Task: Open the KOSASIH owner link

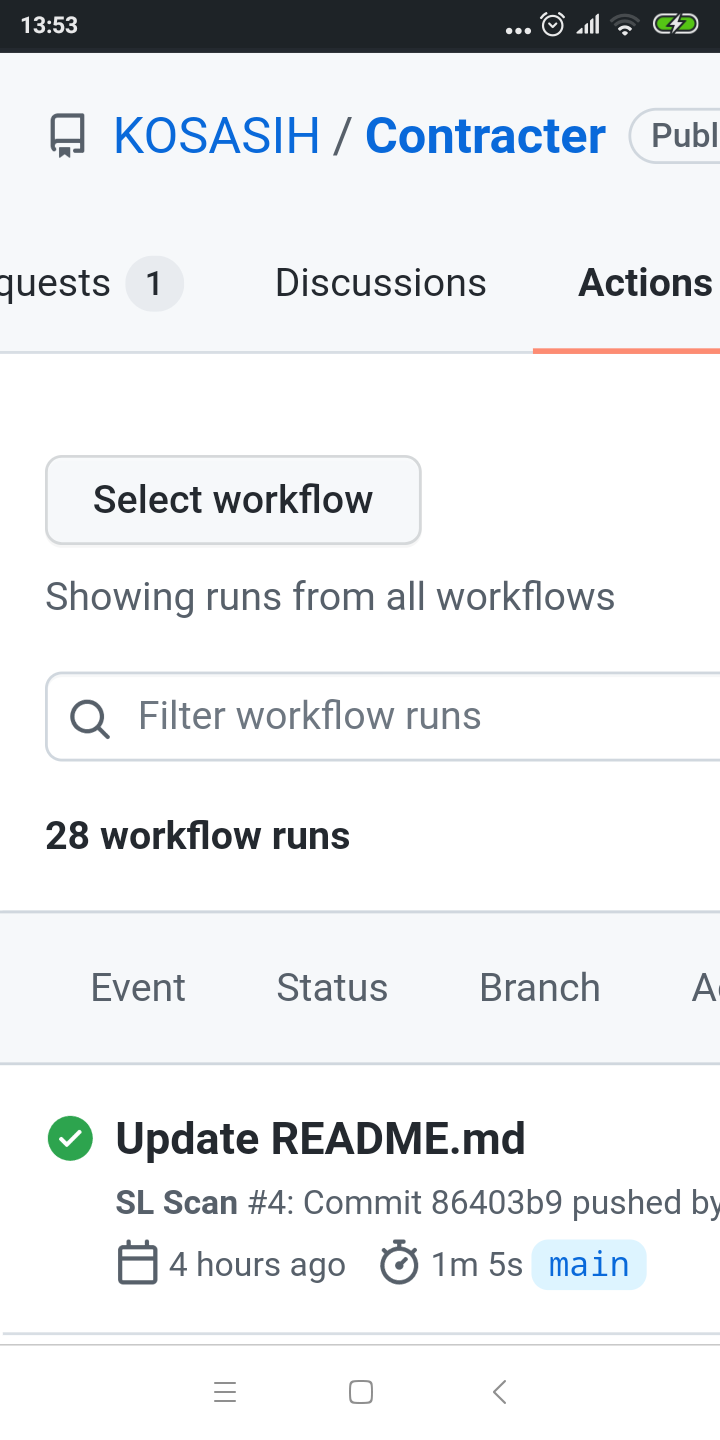Action: click(217, 136)
